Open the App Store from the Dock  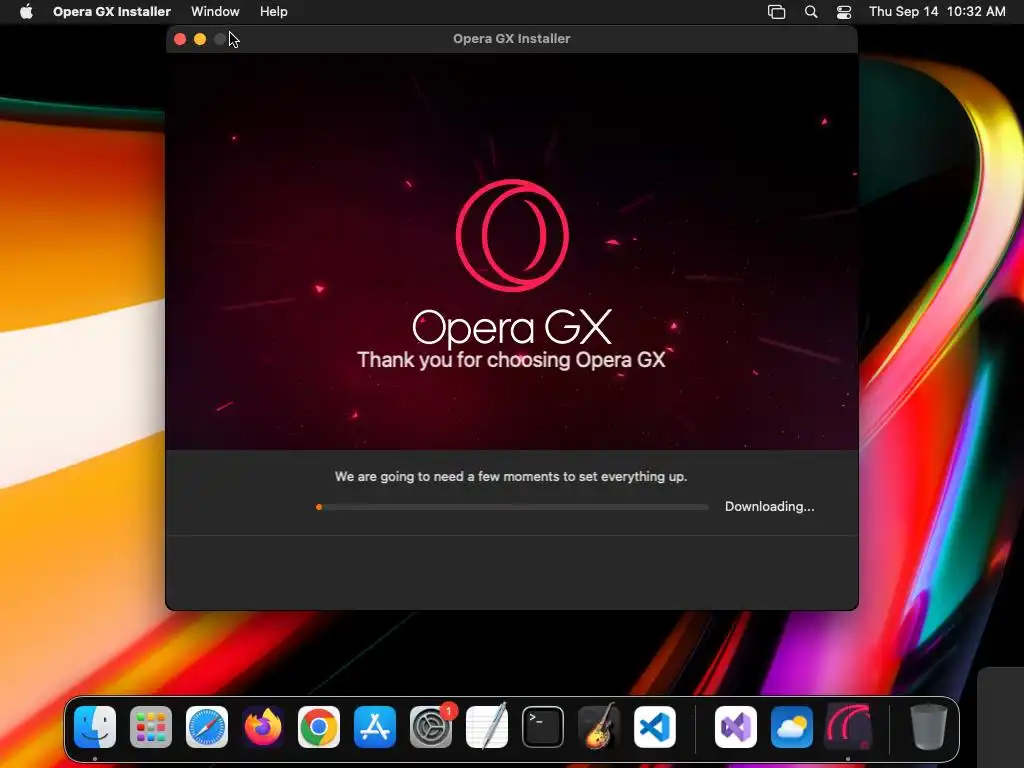[375, 727]
